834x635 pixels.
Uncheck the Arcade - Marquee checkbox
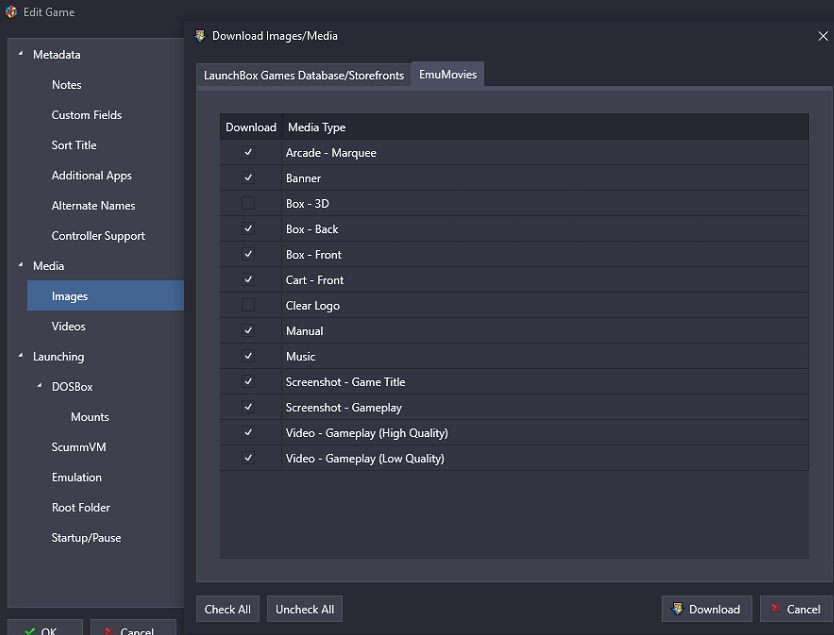pyautogui.click(x=248, y=152)
